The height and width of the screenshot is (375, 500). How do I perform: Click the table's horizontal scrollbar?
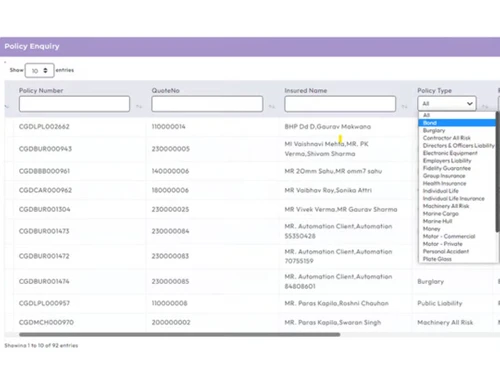coord(180,334)
